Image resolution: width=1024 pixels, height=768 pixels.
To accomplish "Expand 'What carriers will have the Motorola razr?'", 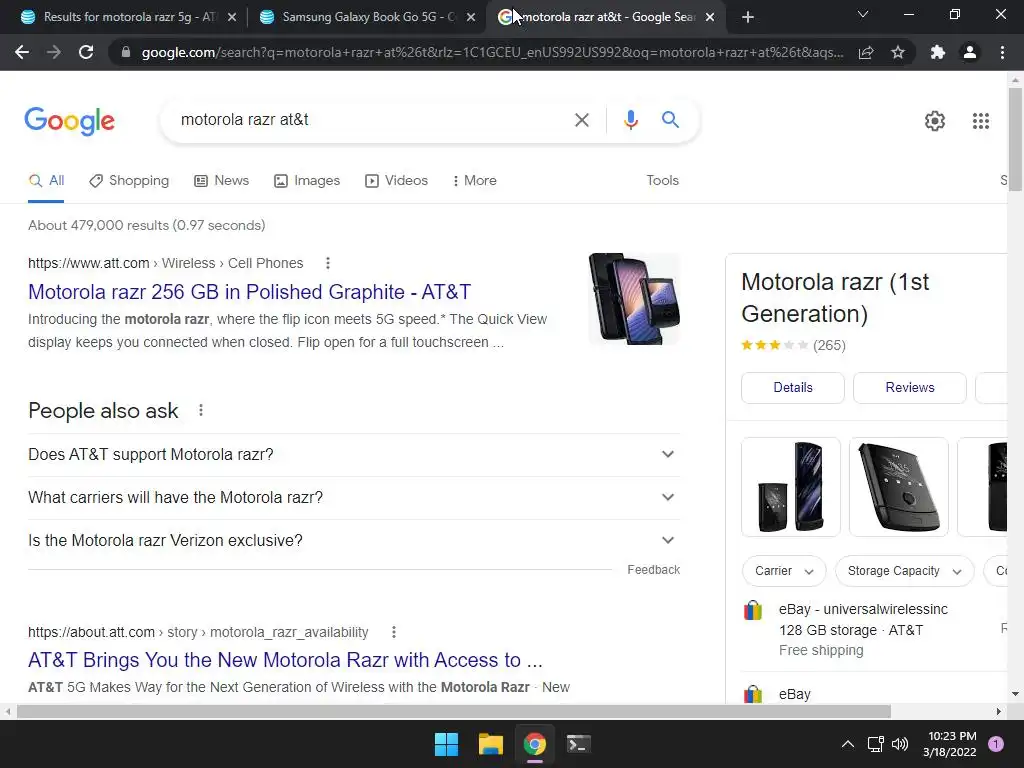I will click(x=354, y=498).
